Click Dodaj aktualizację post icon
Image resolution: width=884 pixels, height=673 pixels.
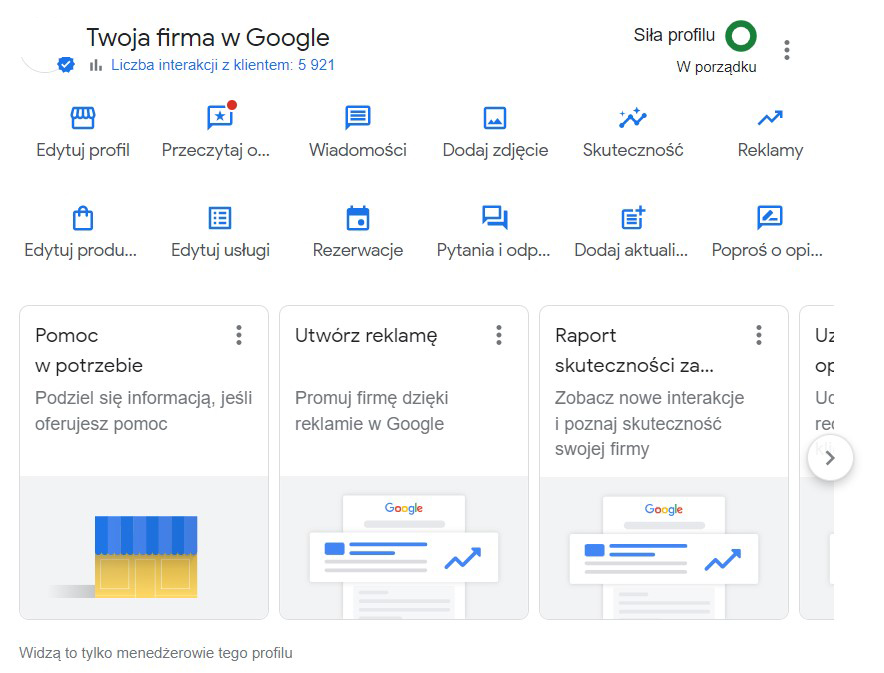point(633,218)
